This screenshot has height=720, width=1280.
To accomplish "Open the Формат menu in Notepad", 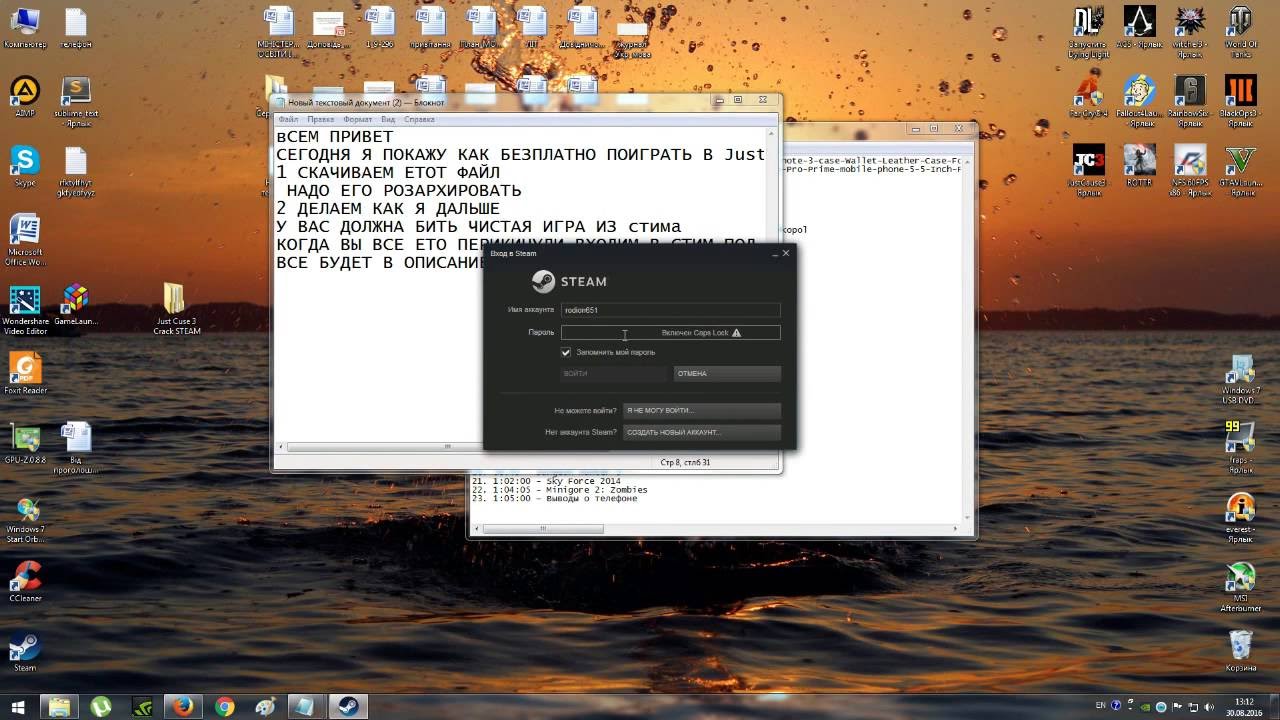I will (358, 119).
